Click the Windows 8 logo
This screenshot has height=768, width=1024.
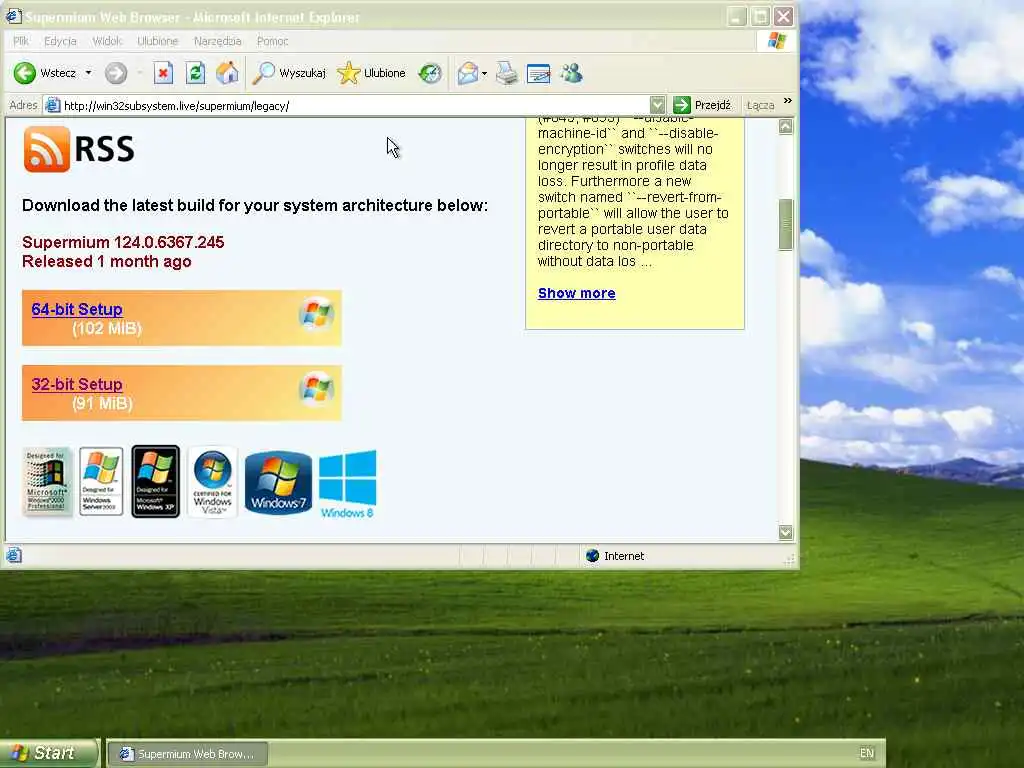click(347, 484)
